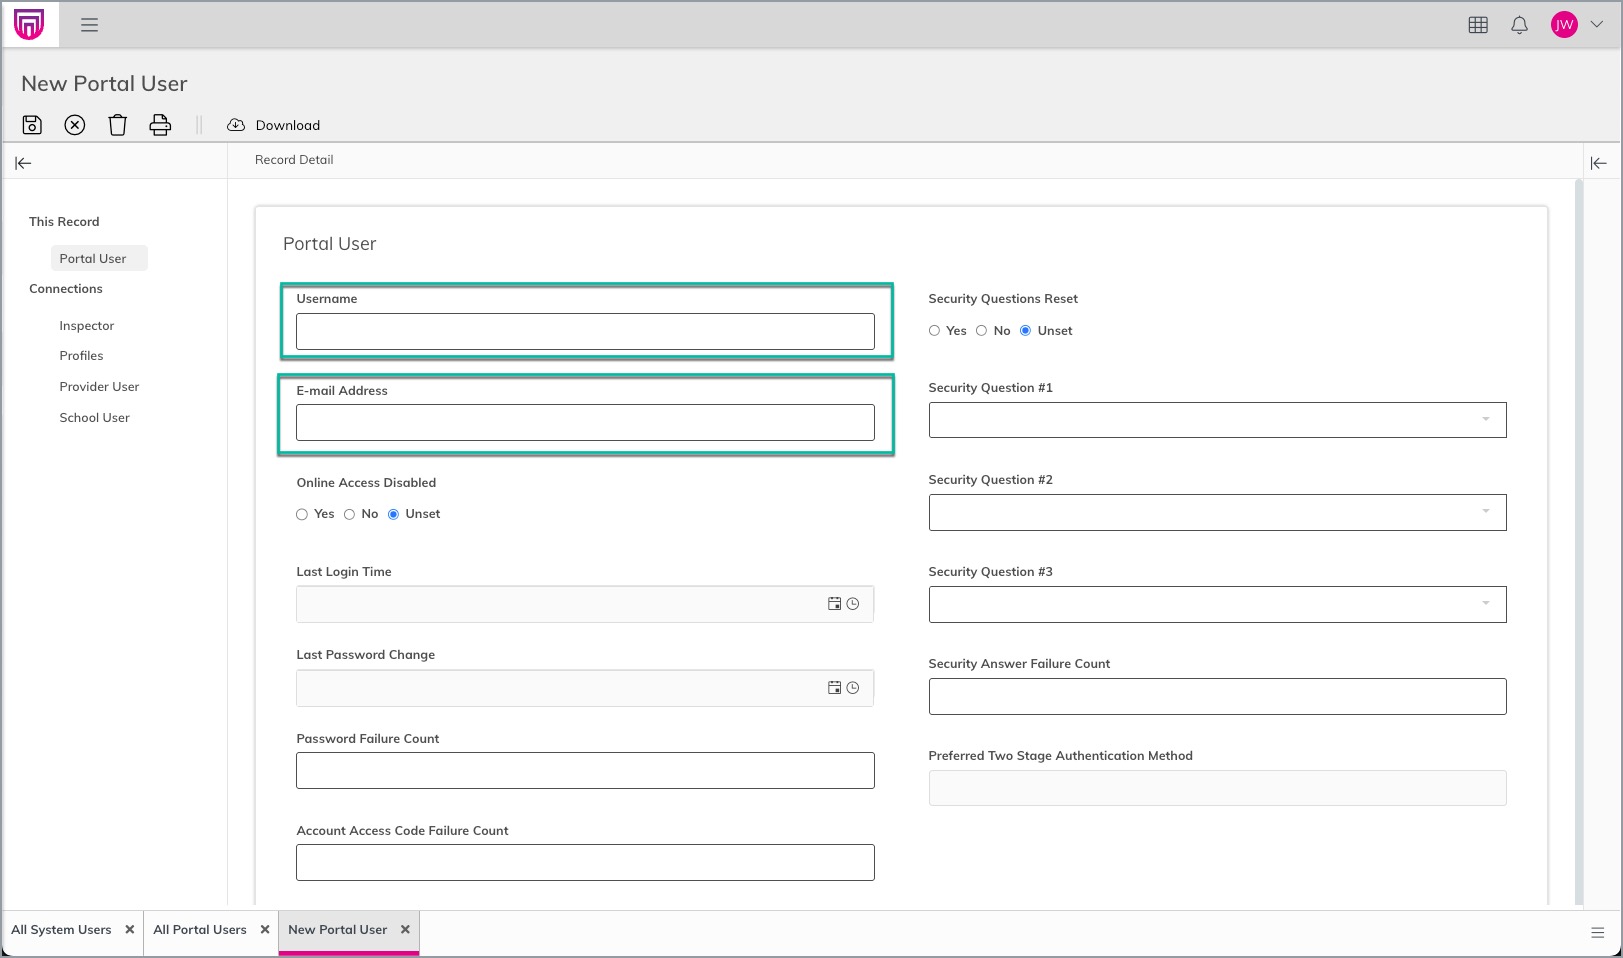Set Security Questions Reset to No
The height and width of the screenshot is (958, 1623).
click(x=981, y=331)
